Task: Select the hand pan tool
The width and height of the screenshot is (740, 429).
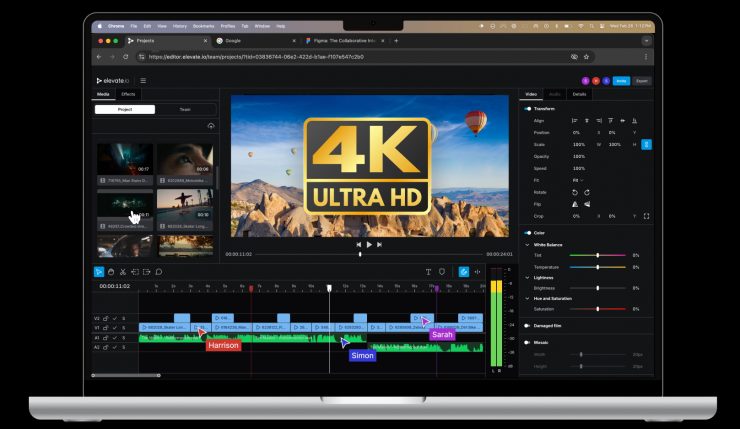Action: pyautogui.click(x=111, y=271)
